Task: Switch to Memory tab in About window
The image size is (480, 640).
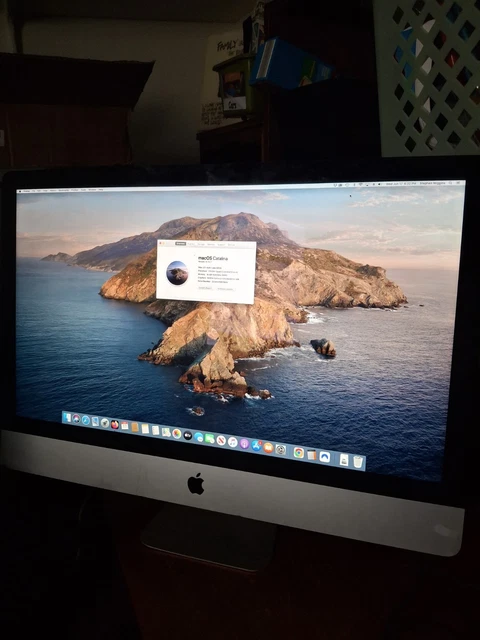Action: (x=211, y=244)
